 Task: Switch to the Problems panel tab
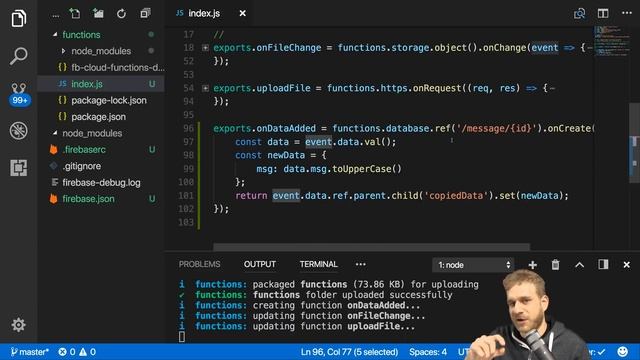click(x=199, y=264)
